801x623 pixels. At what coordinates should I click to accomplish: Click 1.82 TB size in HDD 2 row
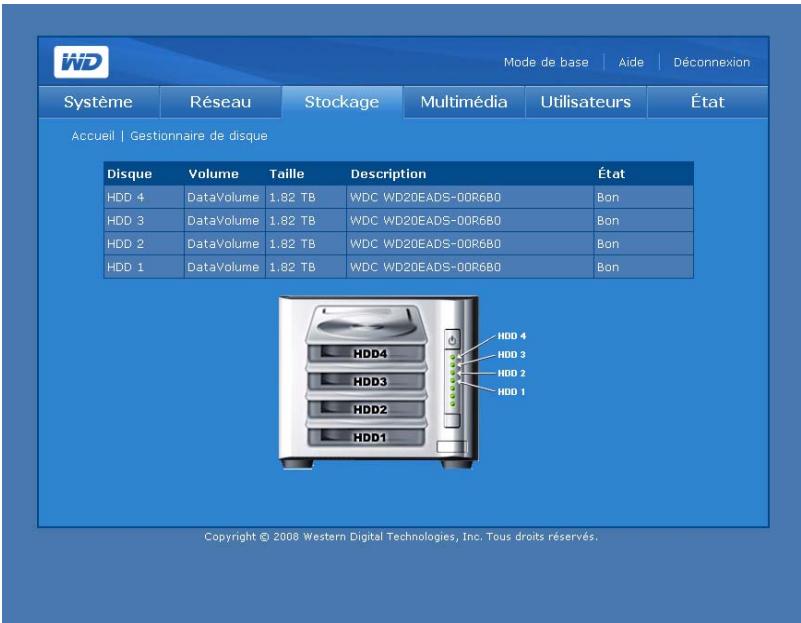click(292, 244)
